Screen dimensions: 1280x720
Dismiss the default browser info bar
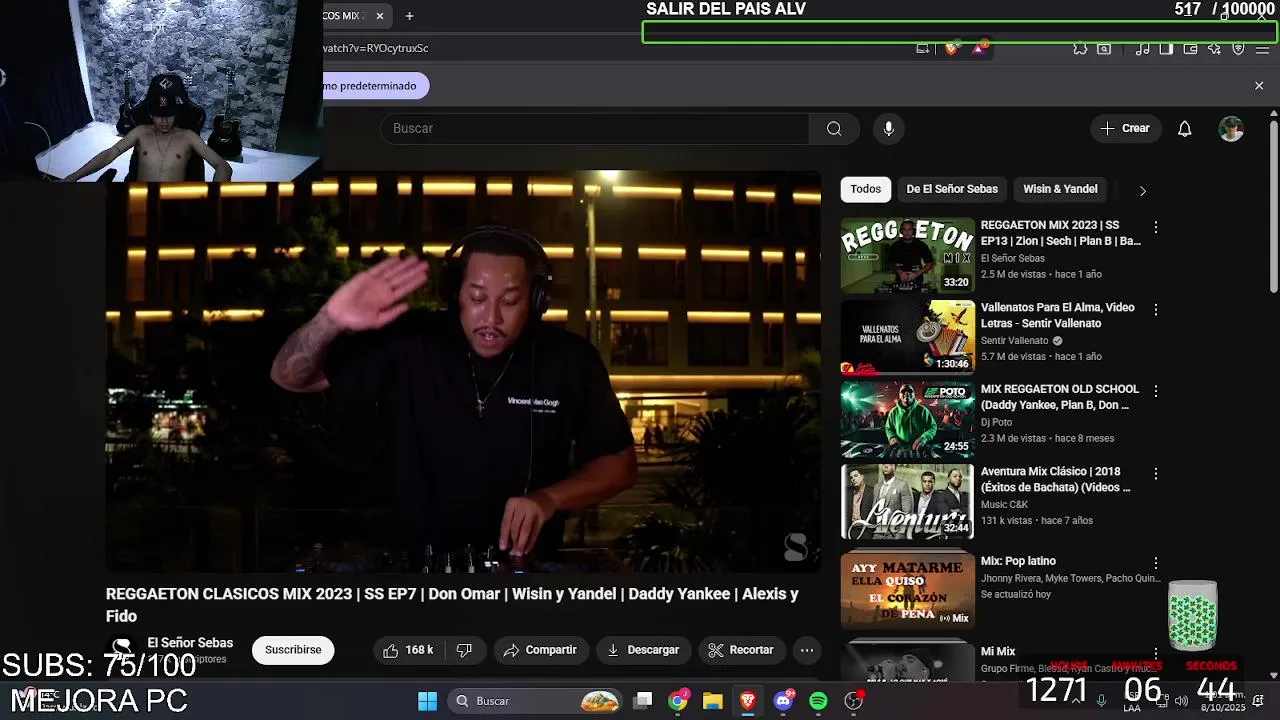[x=1259, y=86]
